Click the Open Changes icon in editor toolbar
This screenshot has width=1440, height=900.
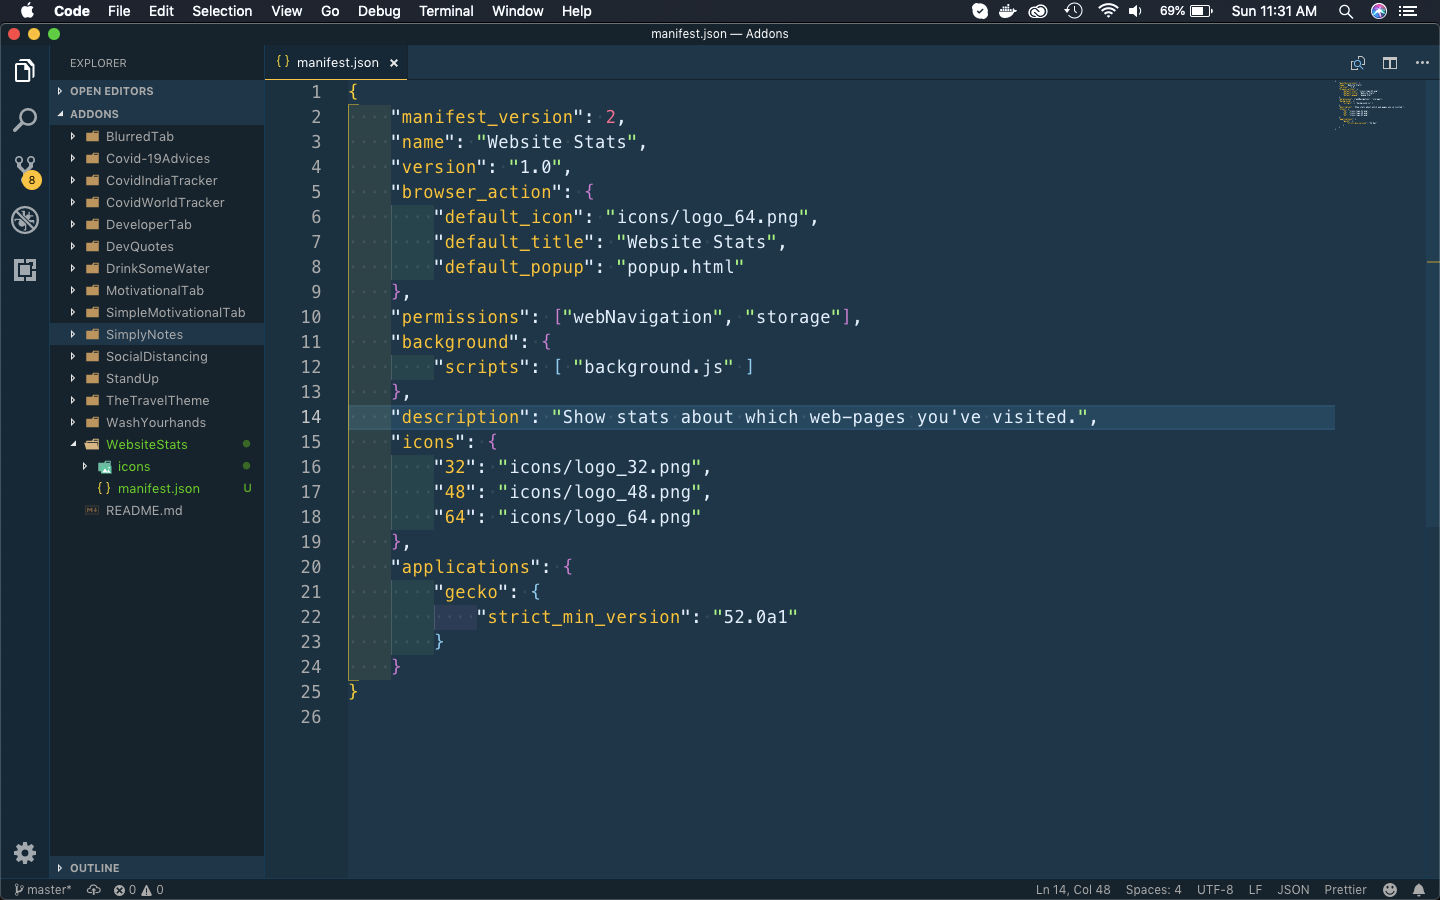1358,63
